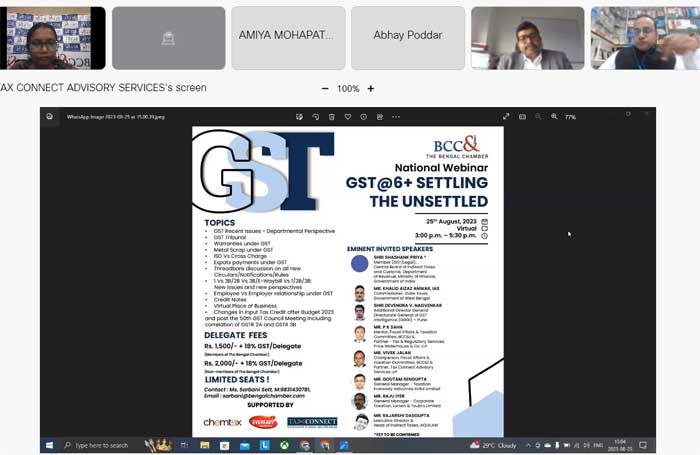Select the video tile of man in grey blazer
This screenshot has height=455, width=700.
pos(527,38)
